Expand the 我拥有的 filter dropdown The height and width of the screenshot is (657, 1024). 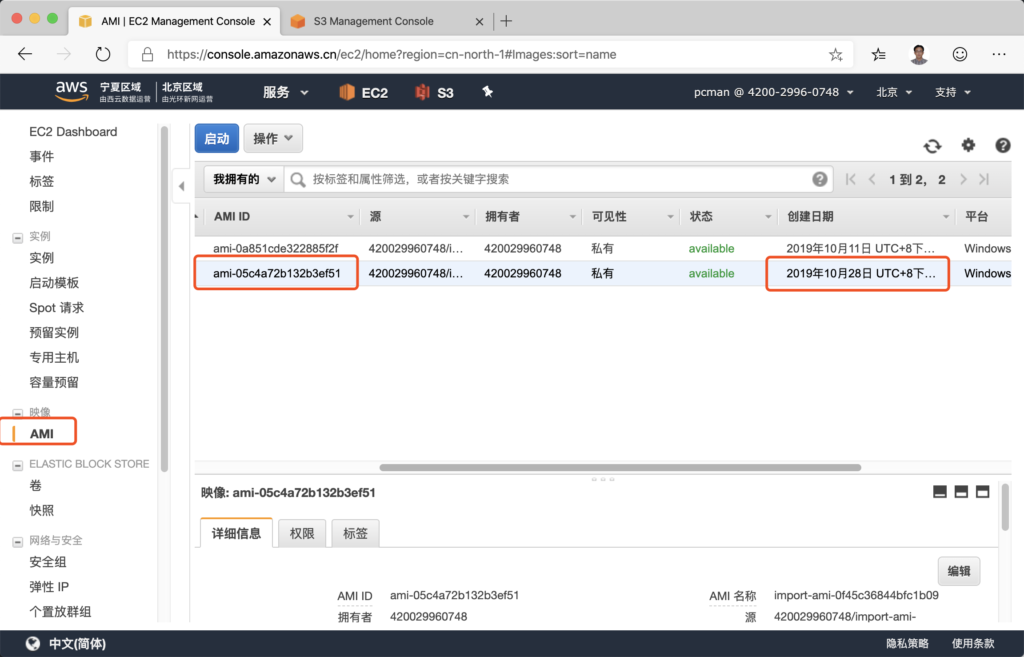[x=242, y=179]
